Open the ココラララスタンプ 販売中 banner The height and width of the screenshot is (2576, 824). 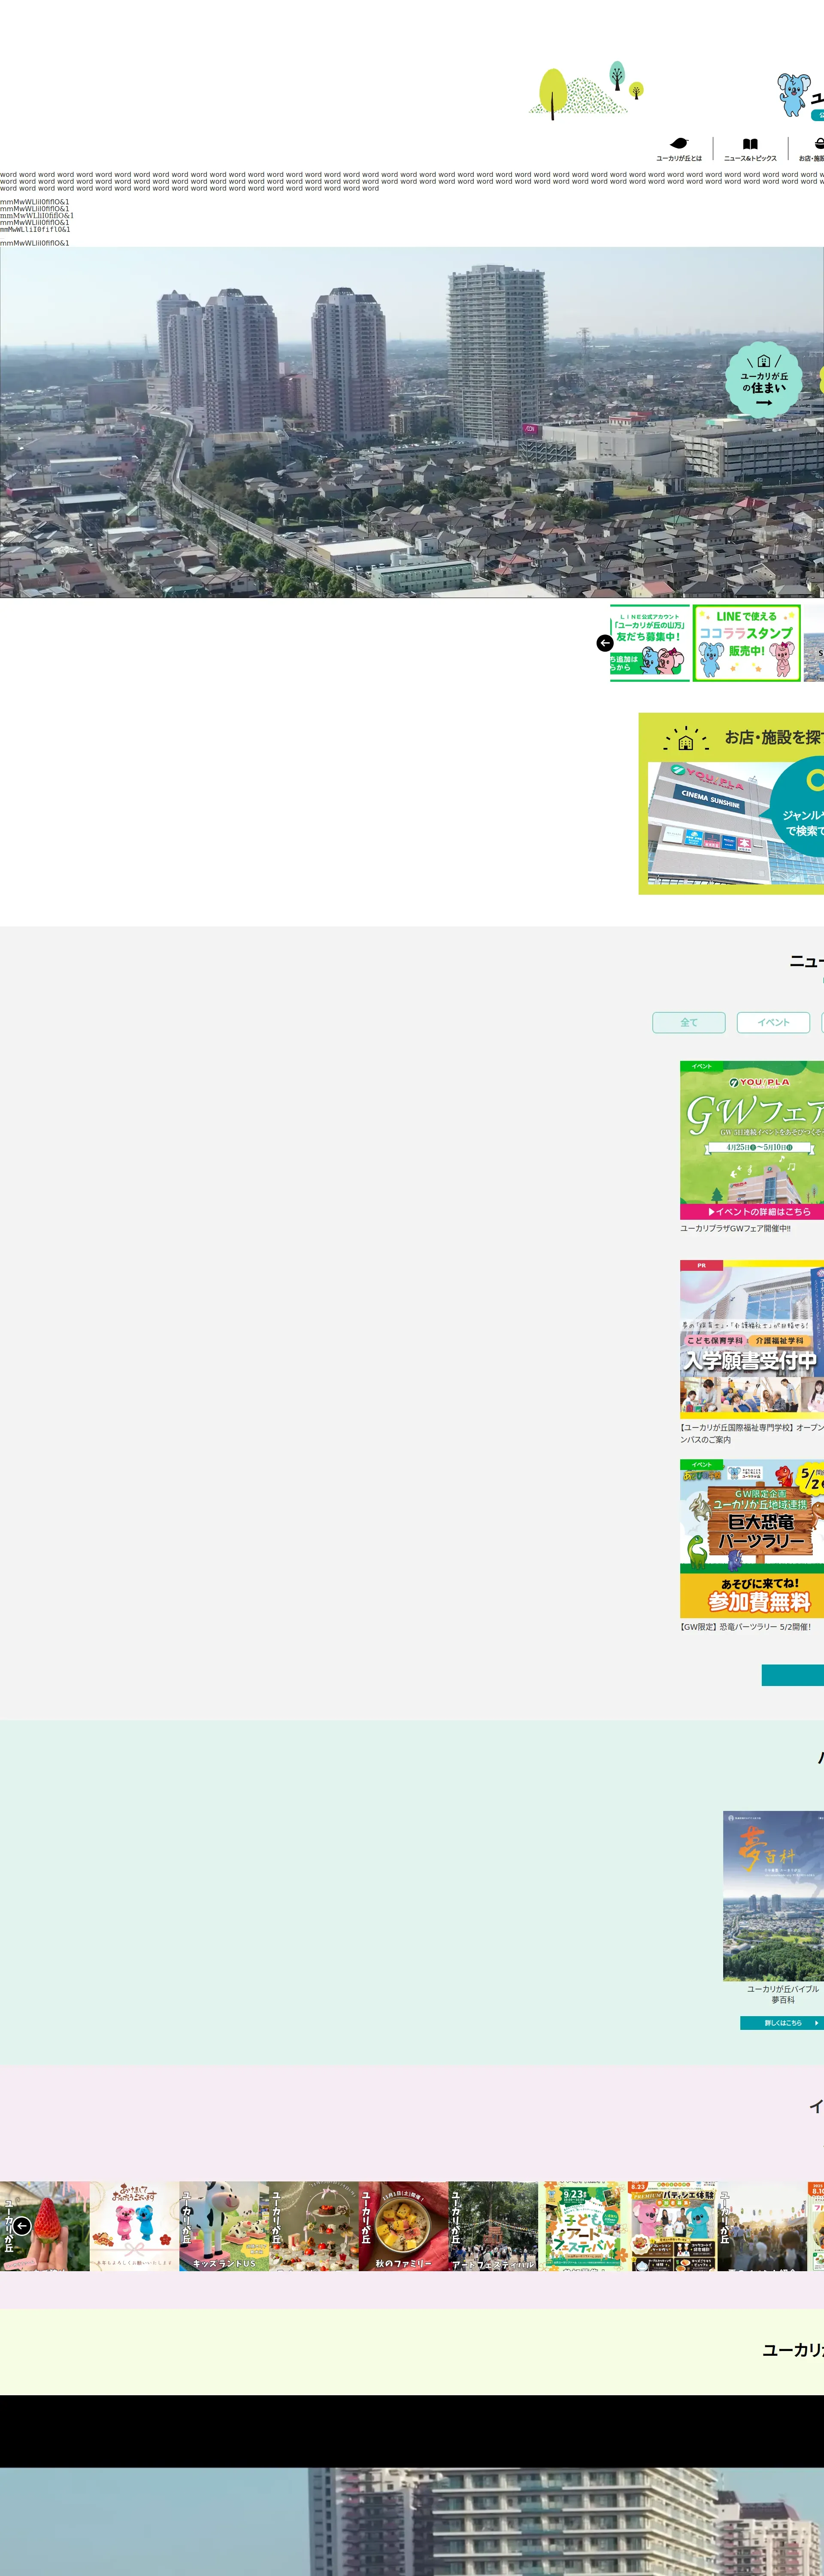coord(747,643)
